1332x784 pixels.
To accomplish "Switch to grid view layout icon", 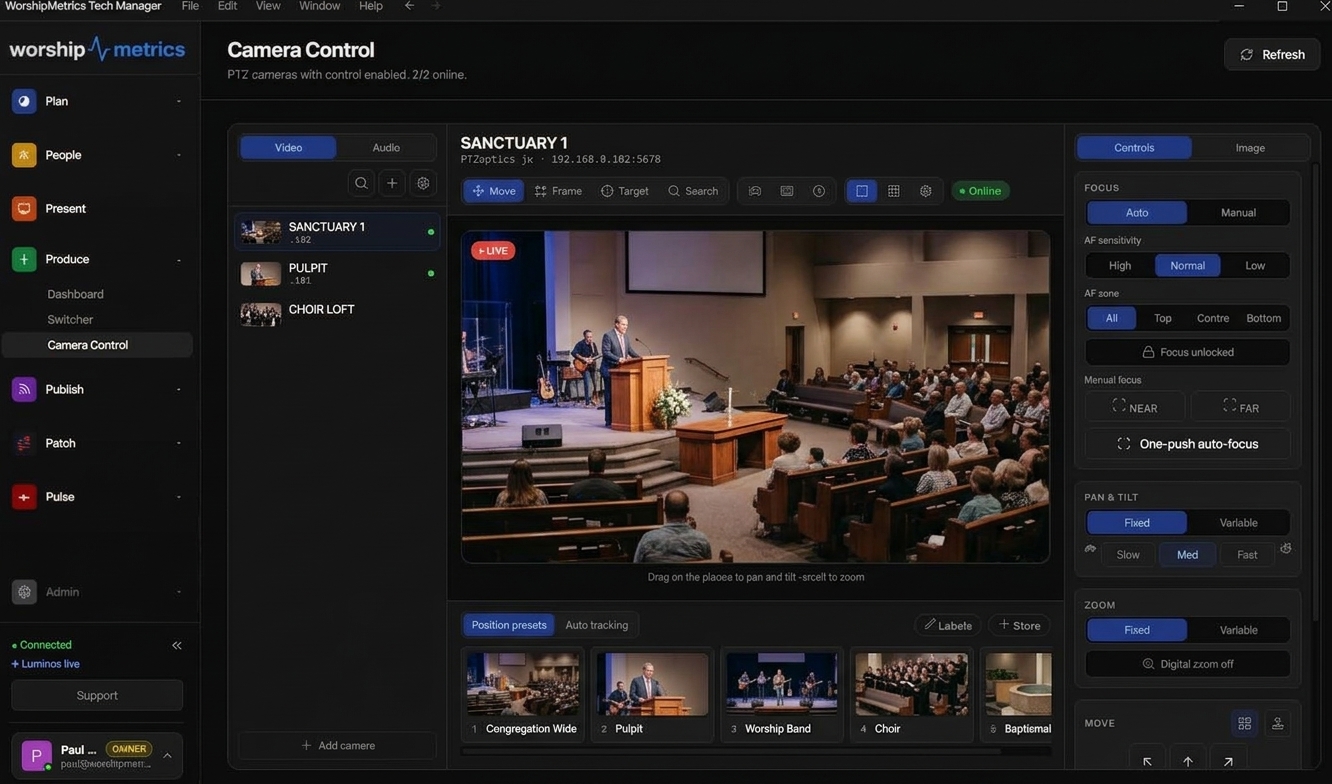I will (x=894, y=191).
